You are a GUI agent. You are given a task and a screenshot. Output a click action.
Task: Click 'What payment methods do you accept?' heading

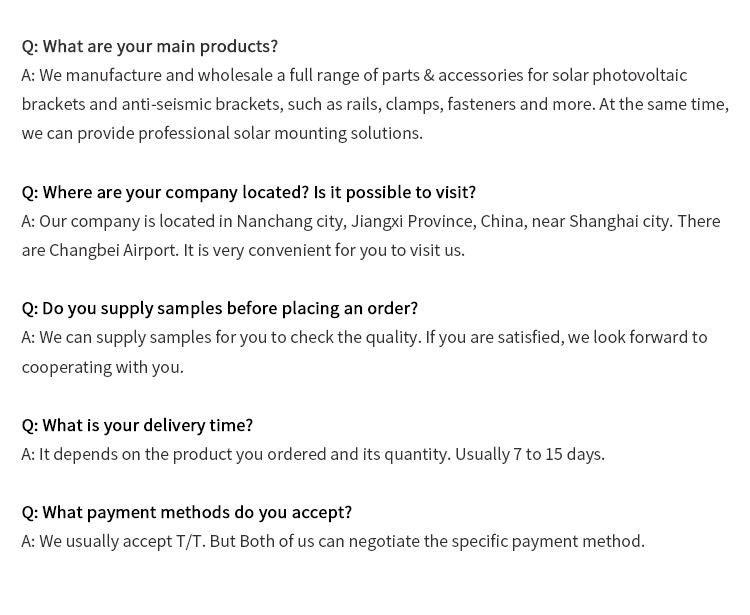(187, 512)
